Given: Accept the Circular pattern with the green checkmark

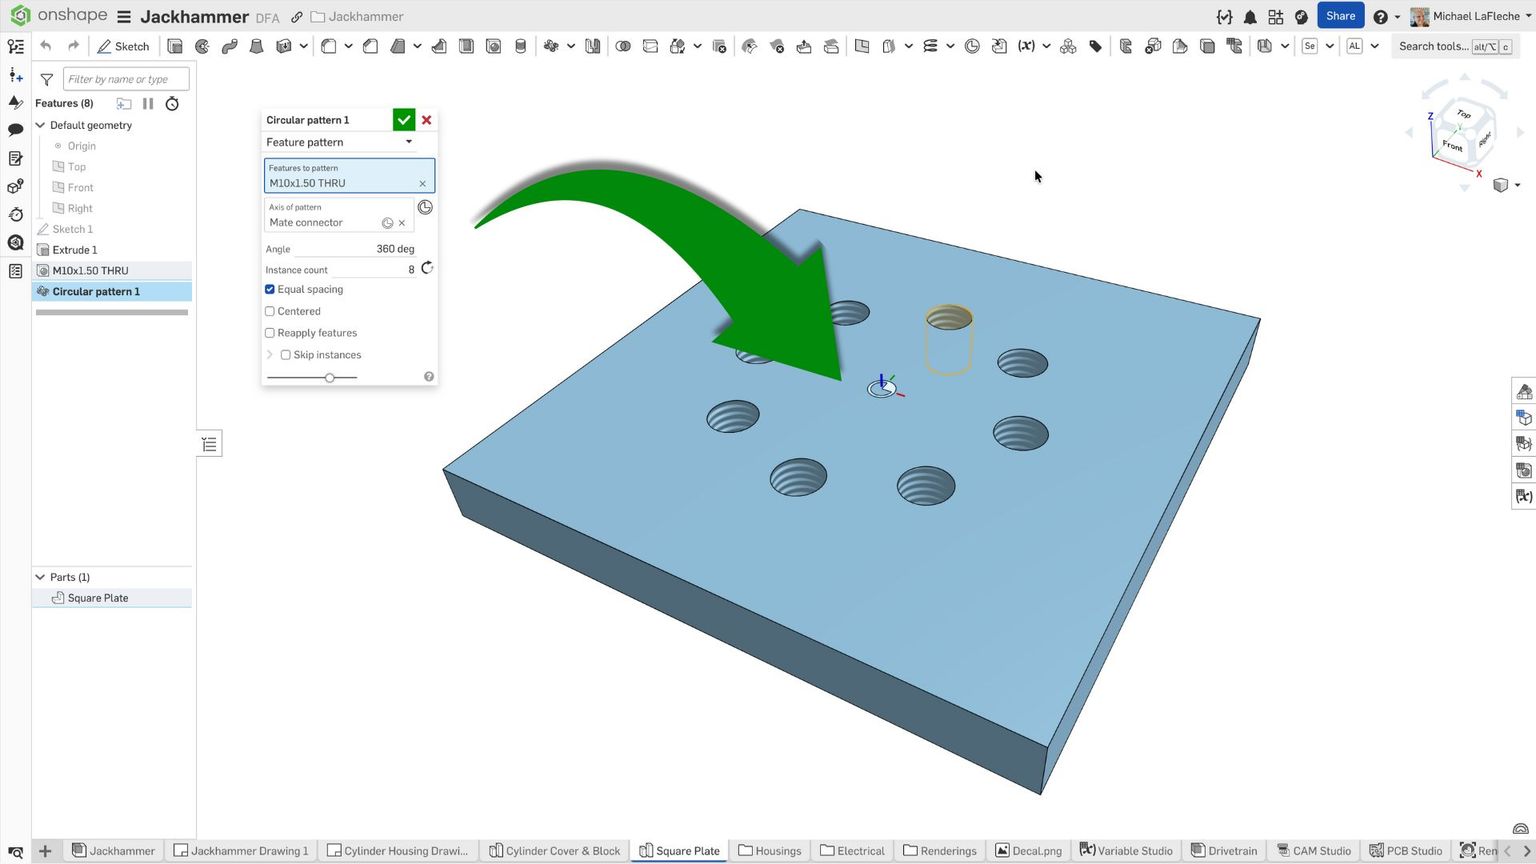Looking at the screenshot, I should (x=404, y=119).
